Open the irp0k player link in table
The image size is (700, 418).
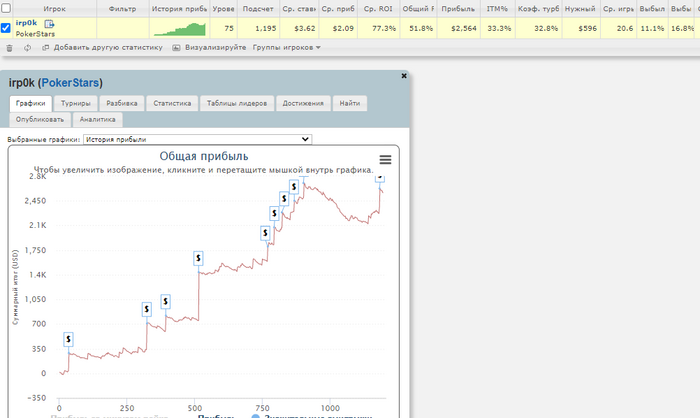[x=26, y=23]
